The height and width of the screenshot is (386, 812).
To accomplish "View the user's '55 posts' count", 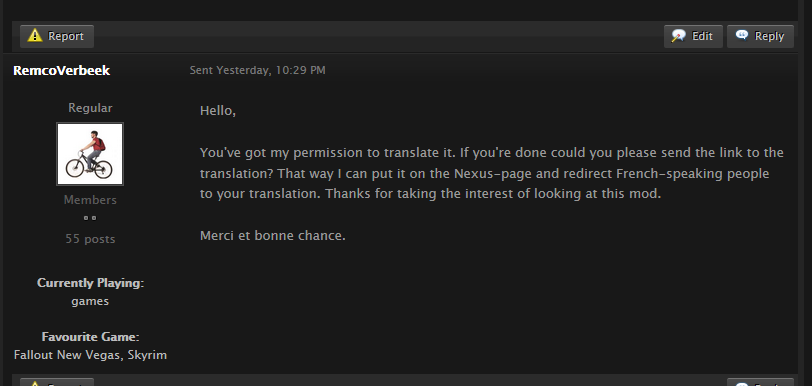I will click(90, 239).
